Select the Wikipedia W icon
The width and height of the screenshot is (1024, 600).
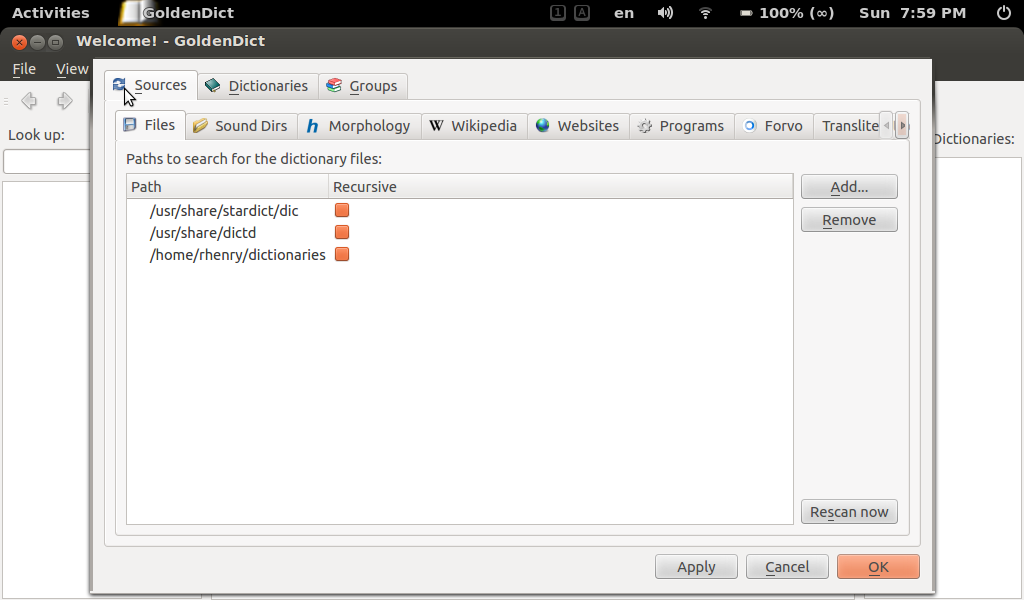click(x=437, y=125)
